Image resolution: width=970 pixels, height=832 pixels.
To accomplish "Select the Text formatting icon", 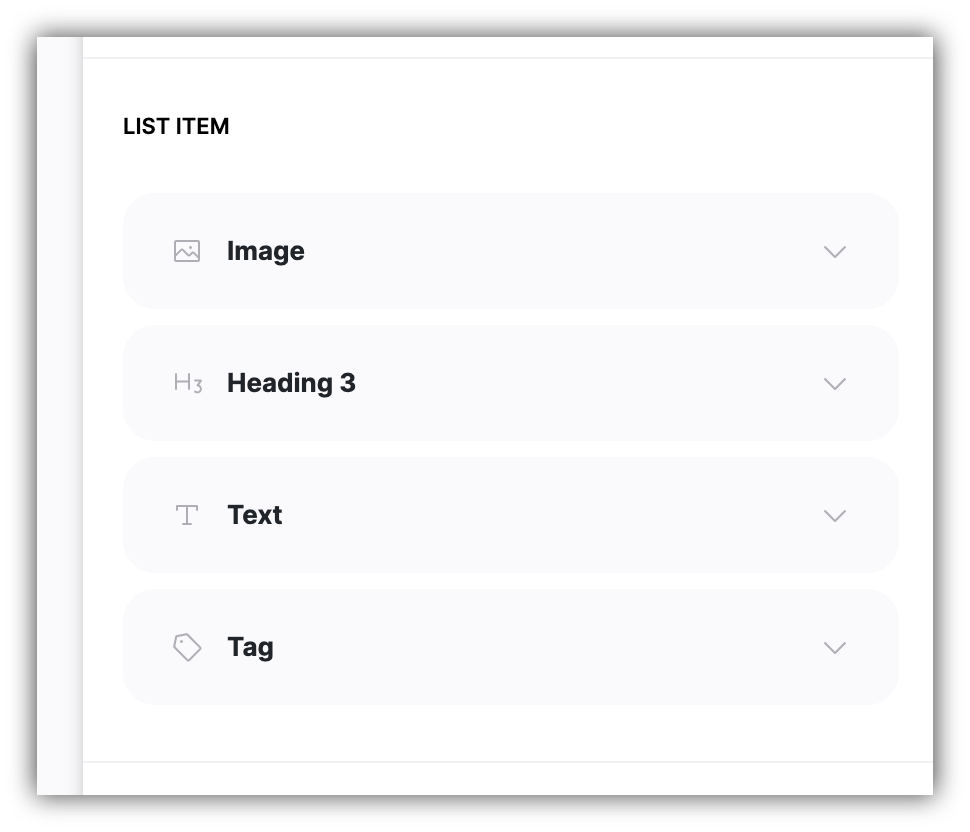I will pos(188,515).
